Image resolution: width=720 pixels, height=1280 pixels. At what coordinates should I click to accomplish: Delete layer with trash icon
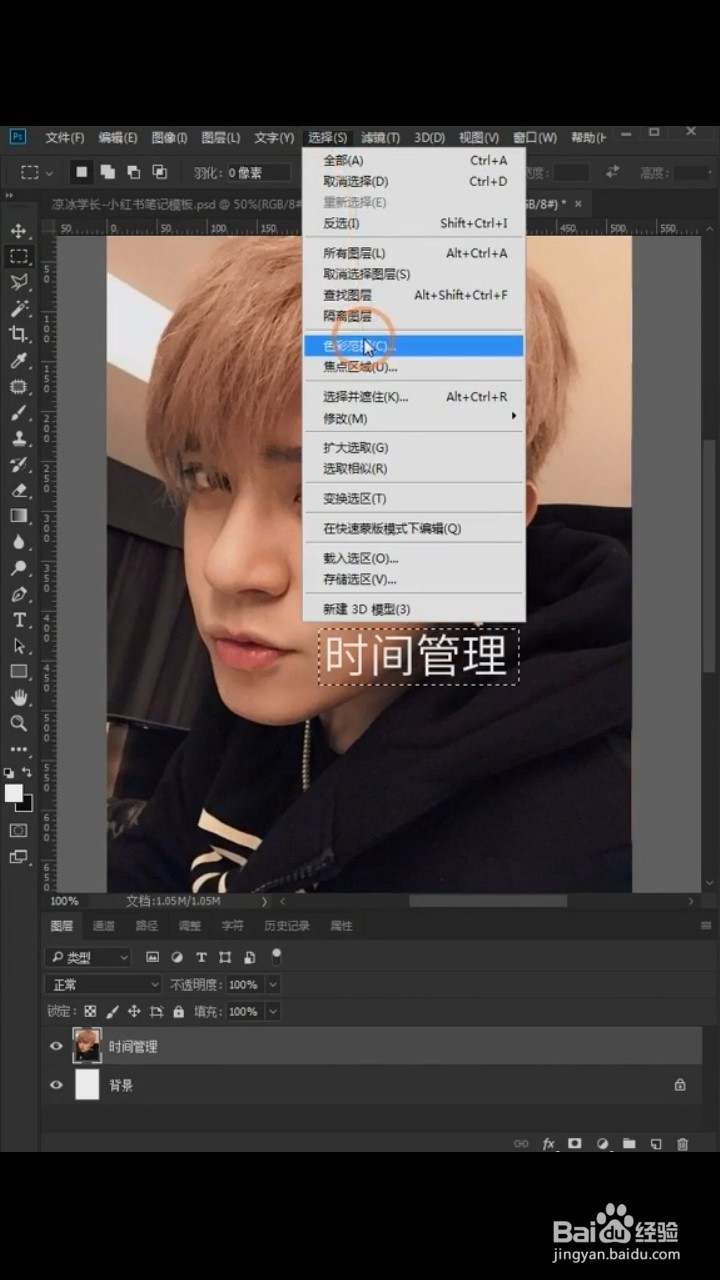tap(683, 1143)
